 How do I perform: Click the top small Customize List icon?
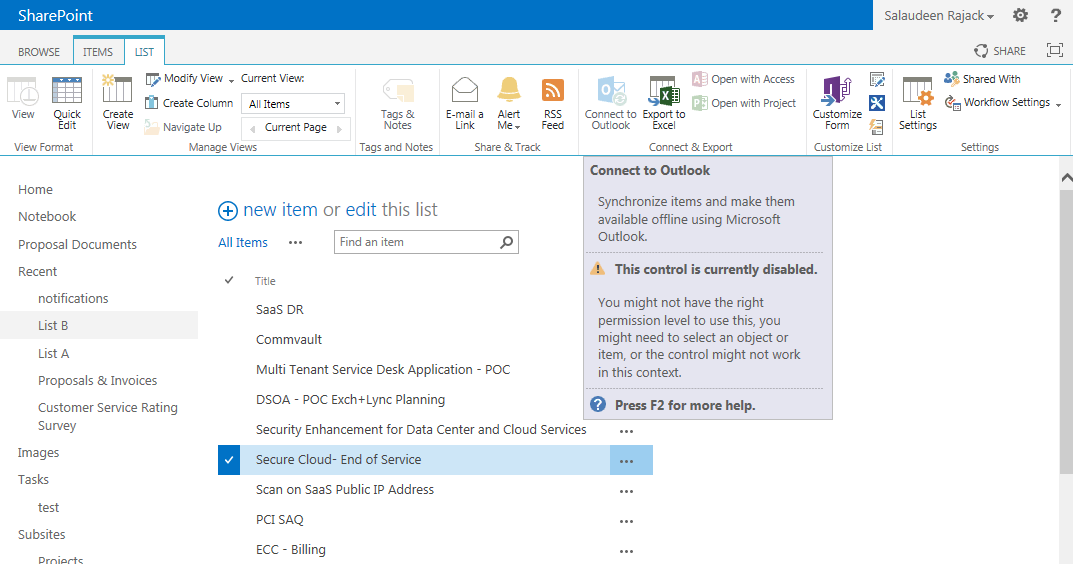pyautogui.click(x=877, y=79)
